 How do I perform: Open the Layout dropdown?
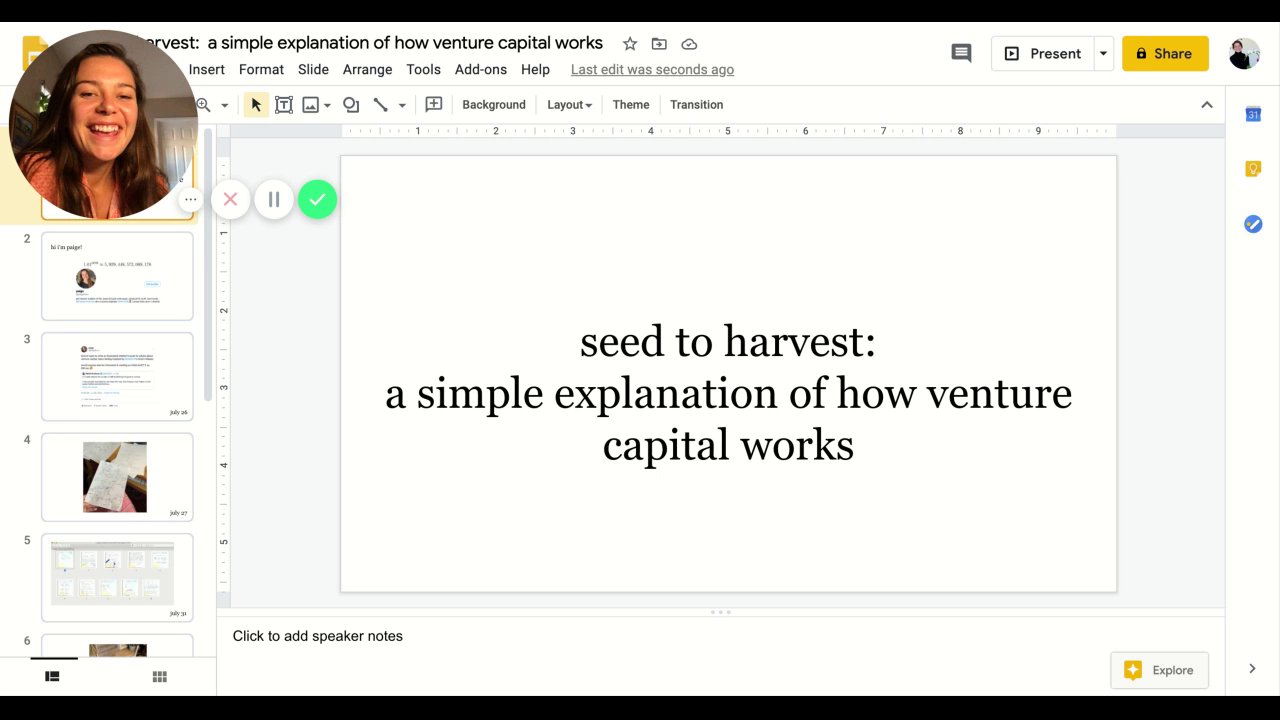(x=569, y=104)
